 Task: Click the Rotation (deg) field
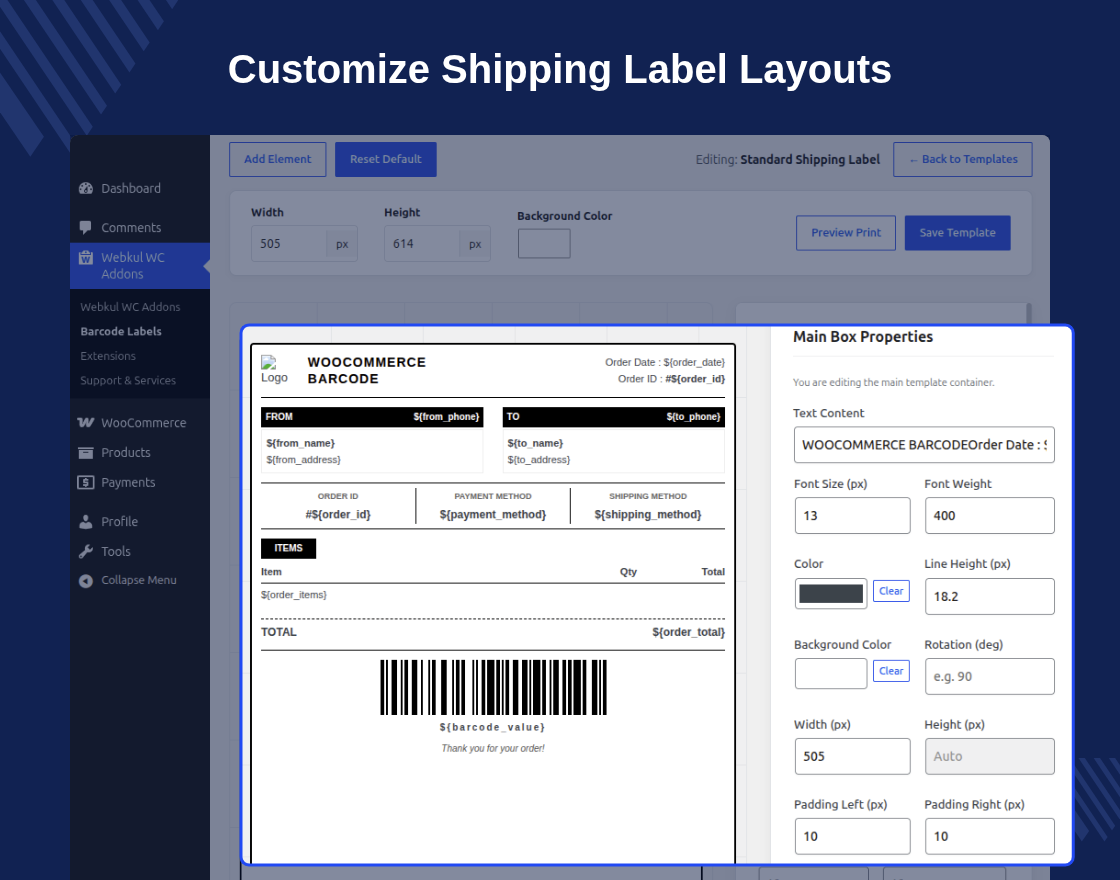[x=989, y=676]
